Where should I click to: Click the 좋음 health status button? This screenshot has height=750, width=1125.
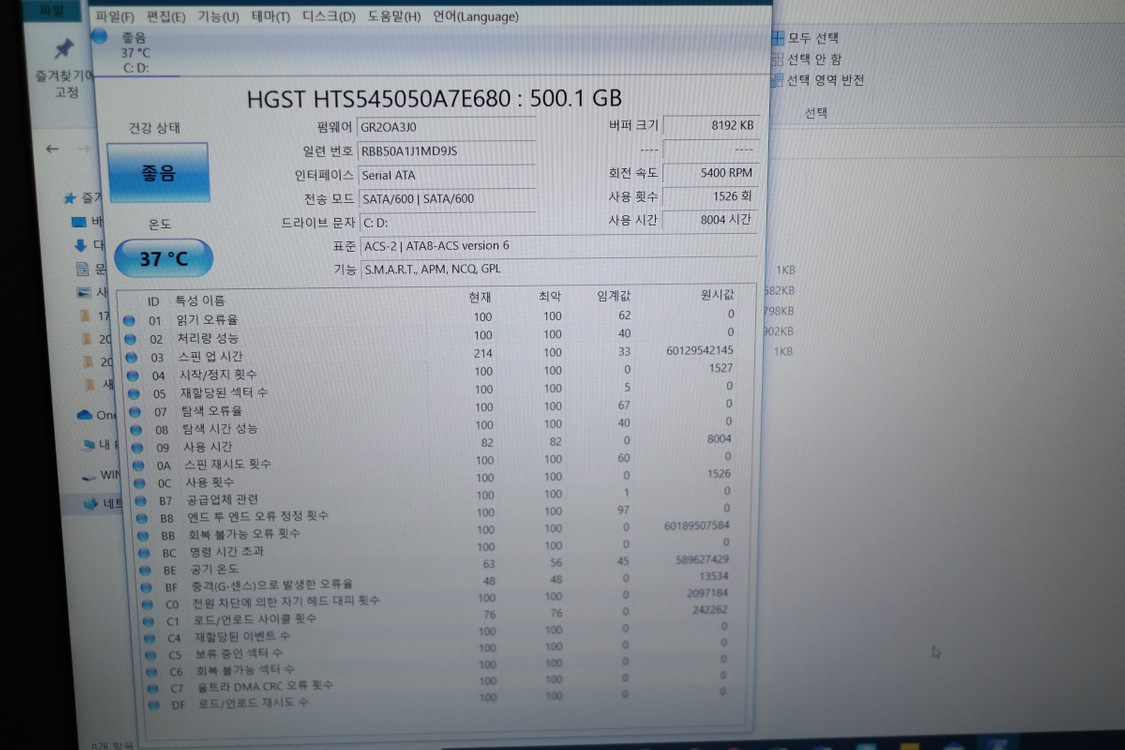click(158, 172)
